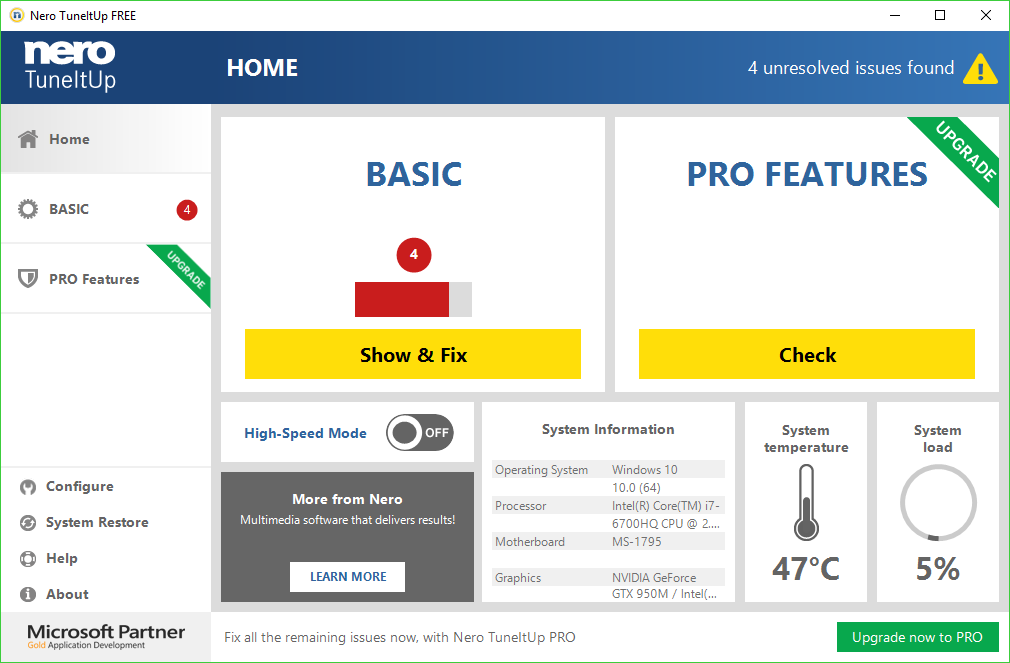Click the Nero app icon in title bar

[17, 15]
